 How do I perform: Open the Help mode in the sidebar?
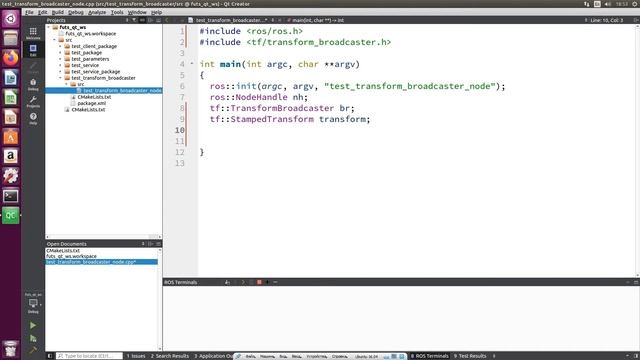[33, 119]
